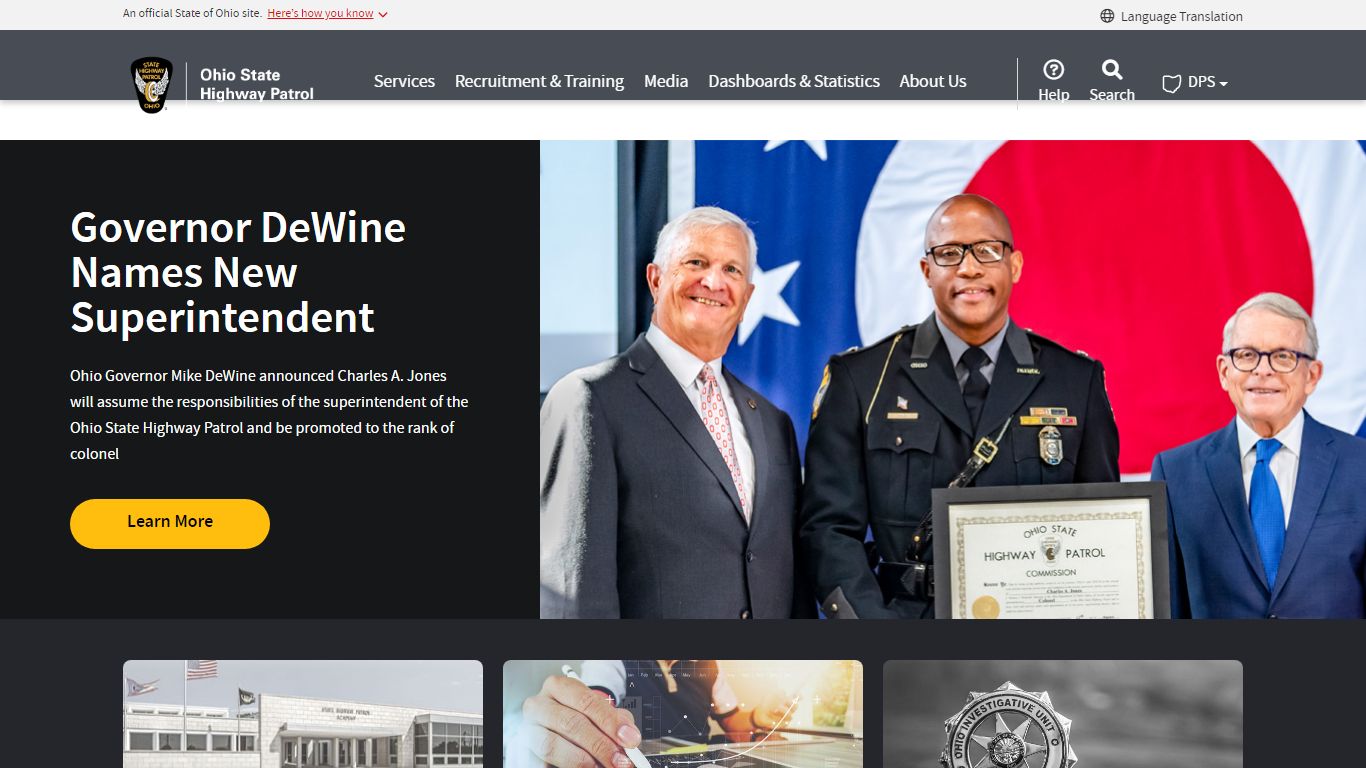
Task: Click the Ohio State Highway Patrol badge logo
Action: click(x=152, y=85)
